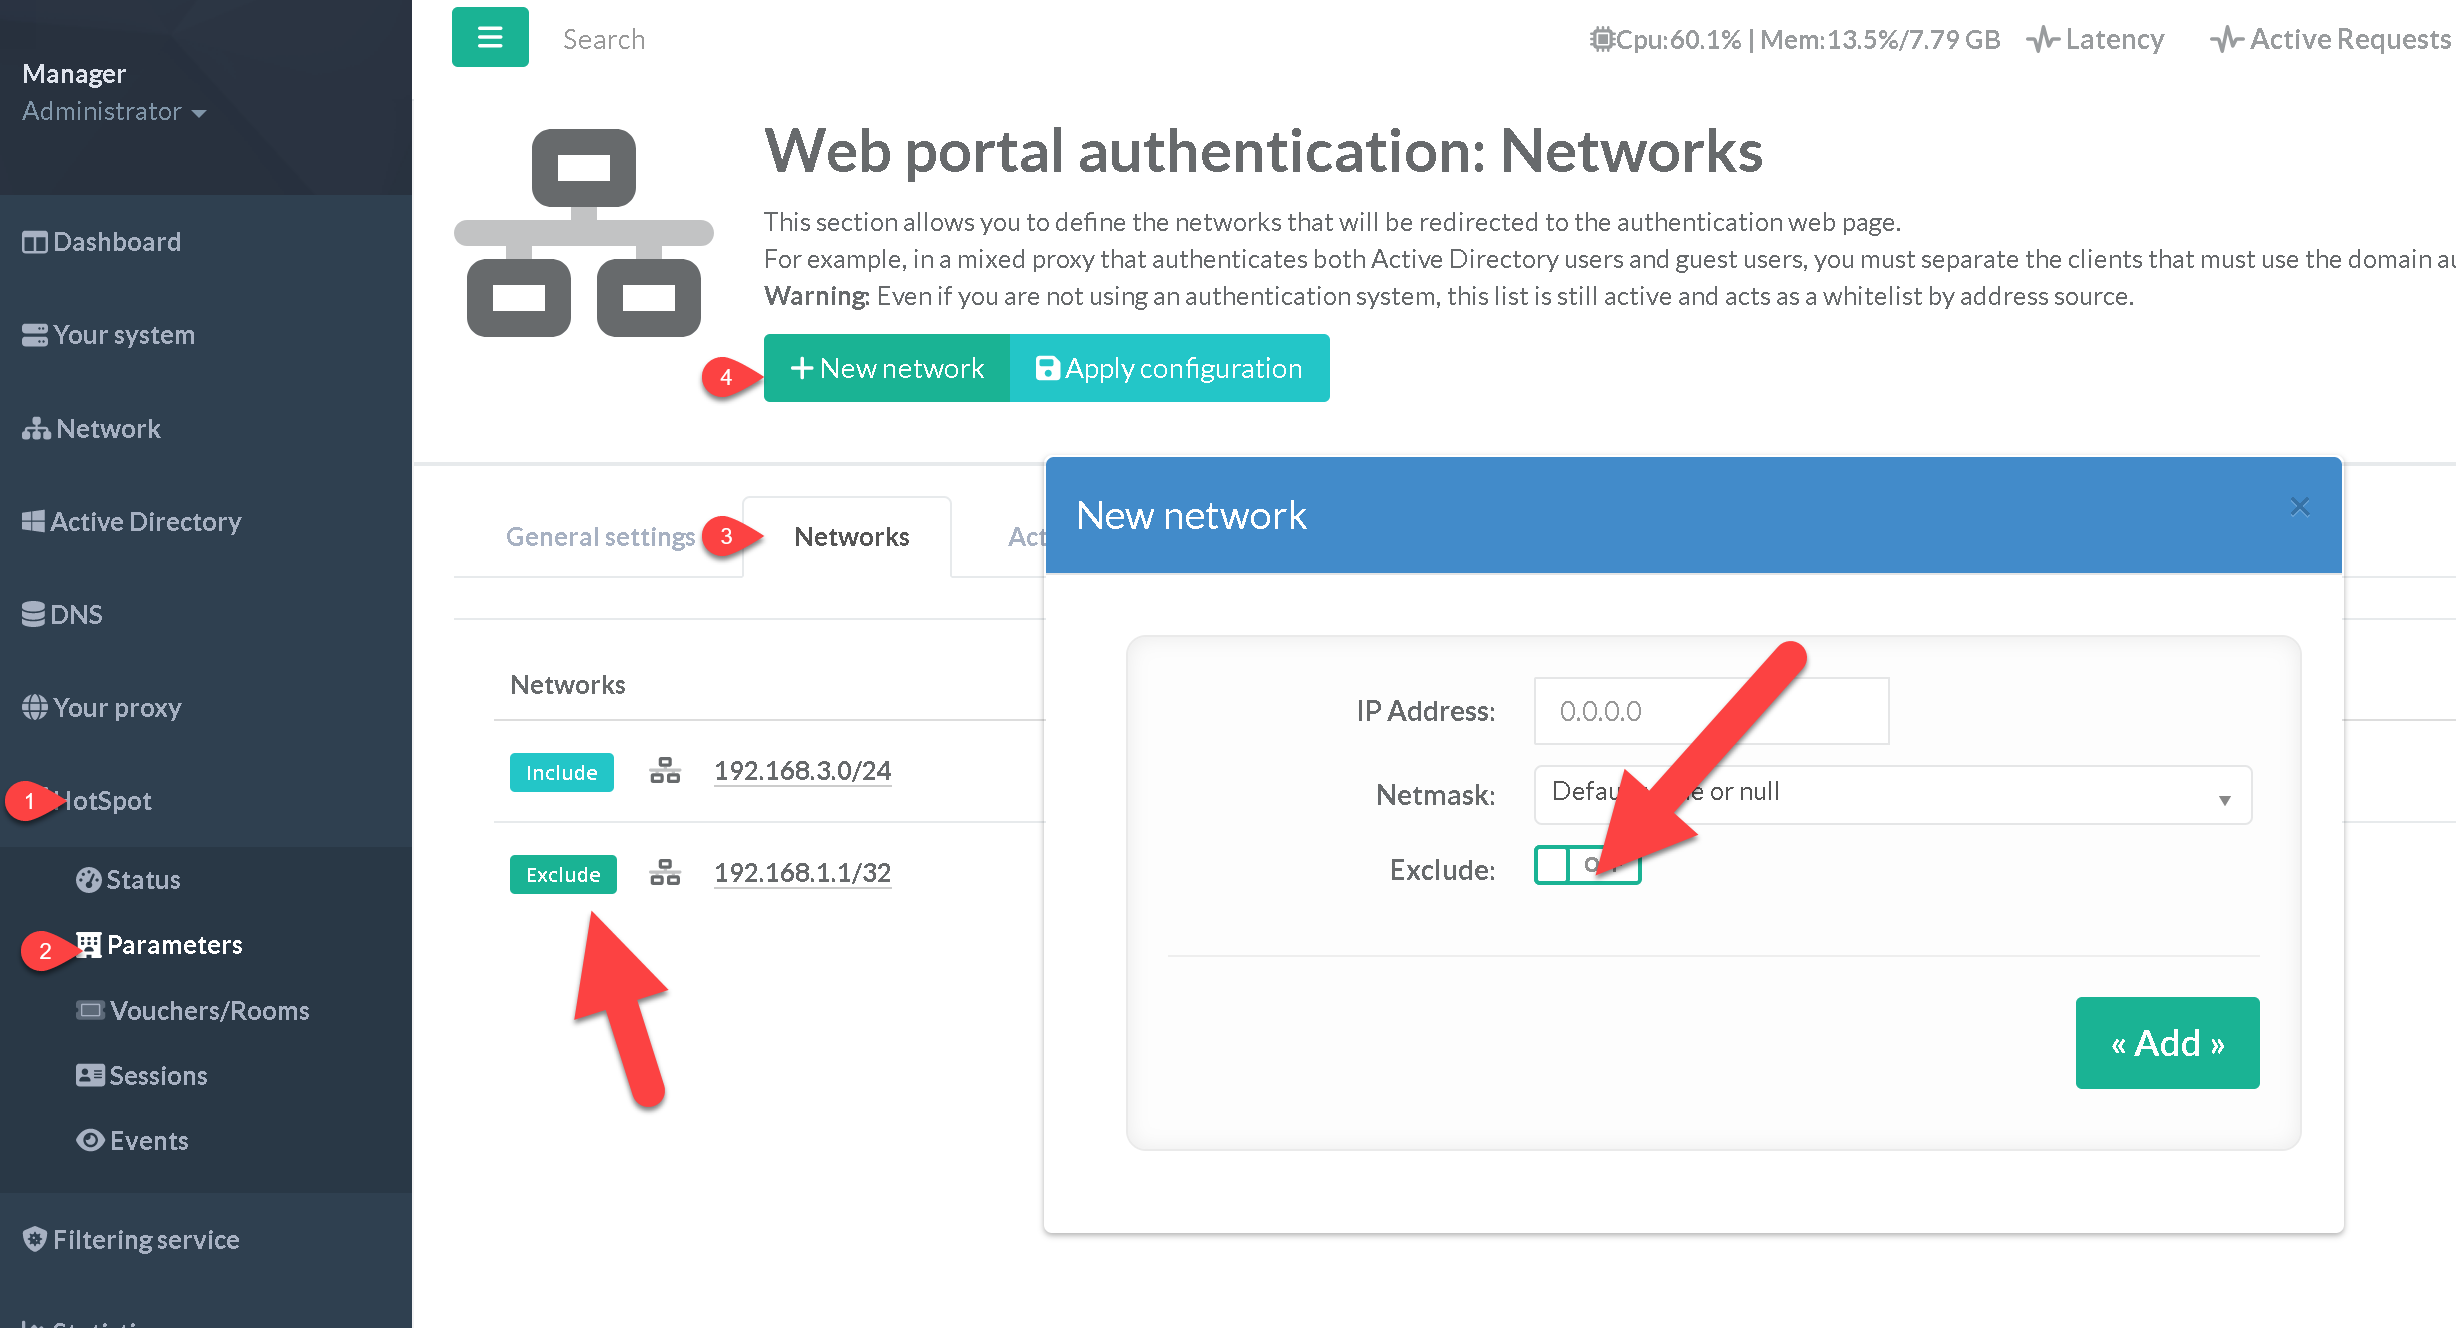2456x1328 pixels.
Task: Click the Include badge on first network
Action: [561, 772]
